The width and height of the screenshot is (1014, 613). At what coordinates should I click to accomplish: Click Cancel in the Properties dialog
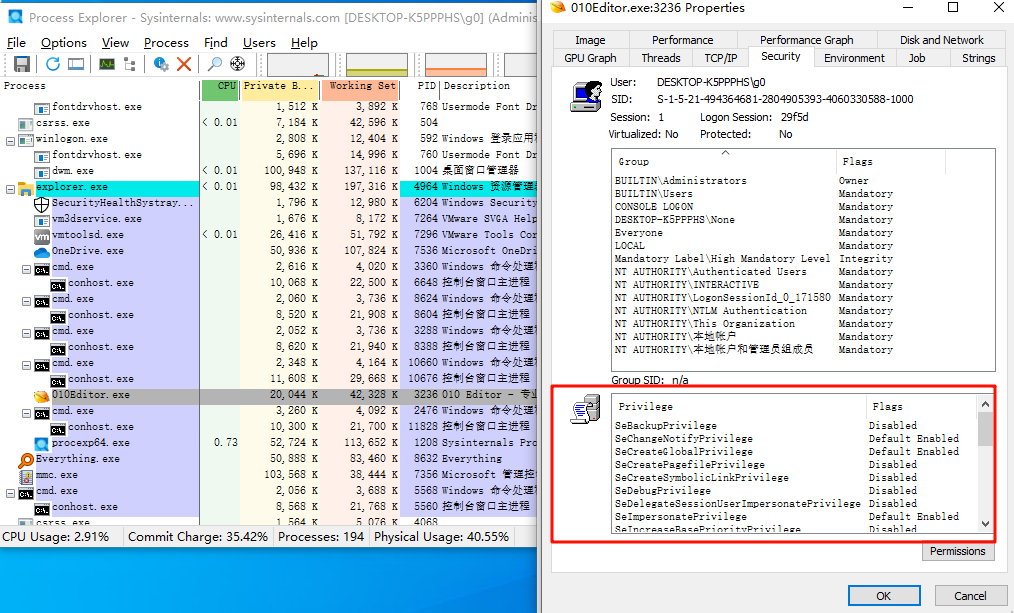pos(970,596)
